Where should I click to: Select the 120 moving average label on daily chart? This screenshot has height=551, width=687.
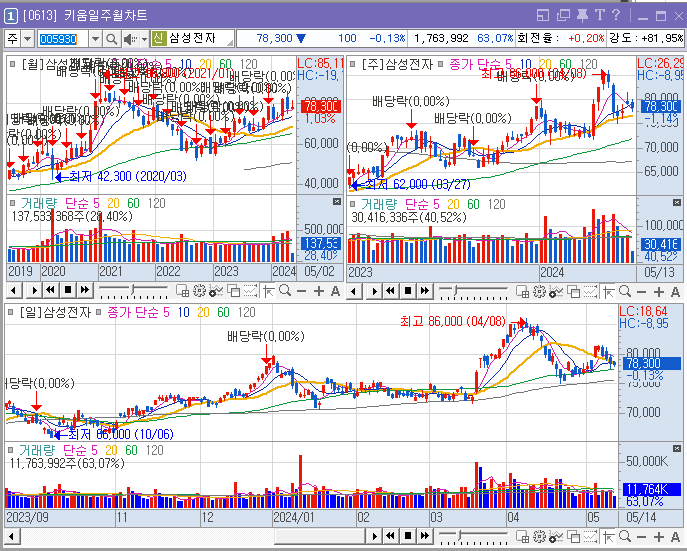click(x=246, y=312)
